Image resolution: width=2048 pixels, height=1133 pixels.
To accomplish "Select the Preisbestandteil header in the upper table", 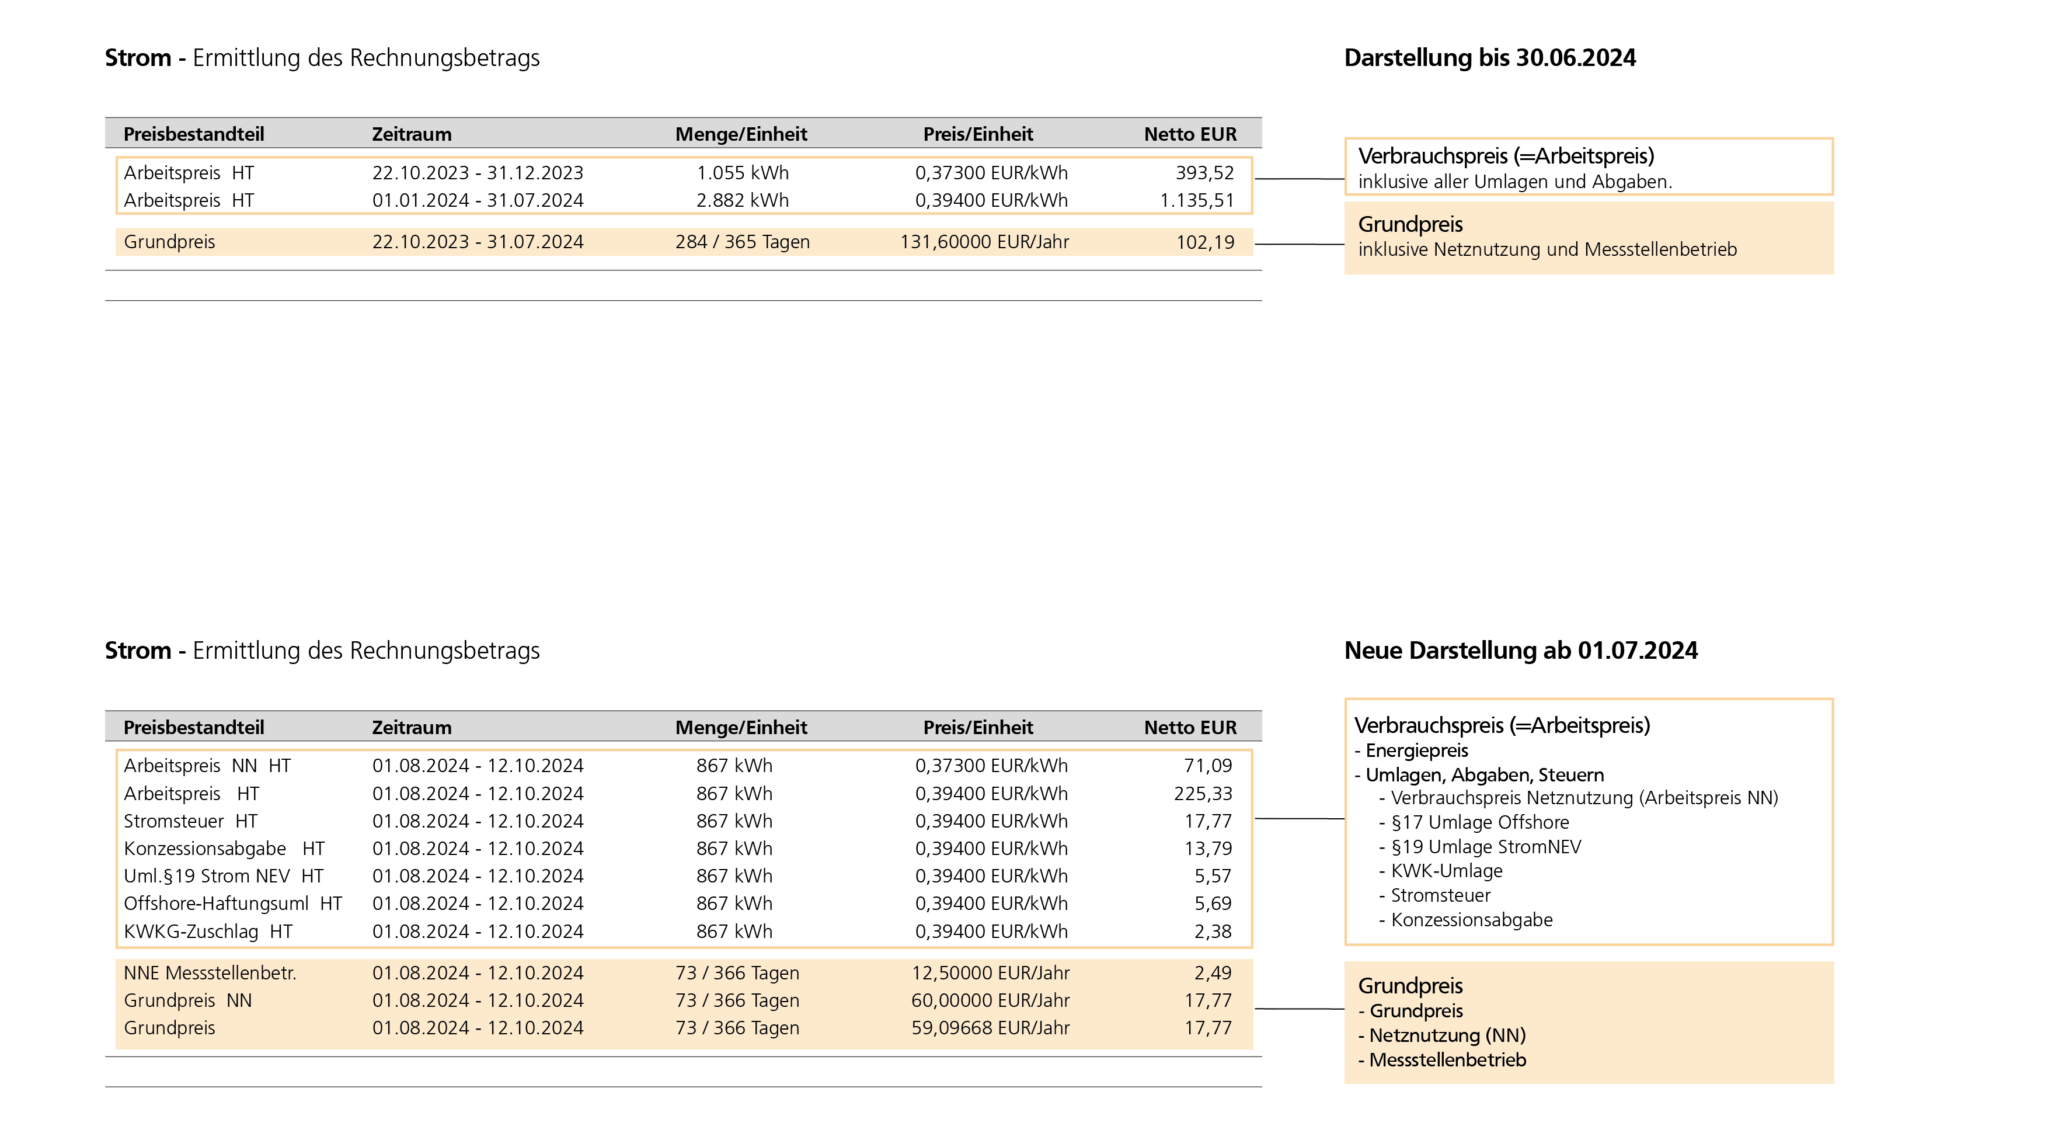I will click(193, 134).
